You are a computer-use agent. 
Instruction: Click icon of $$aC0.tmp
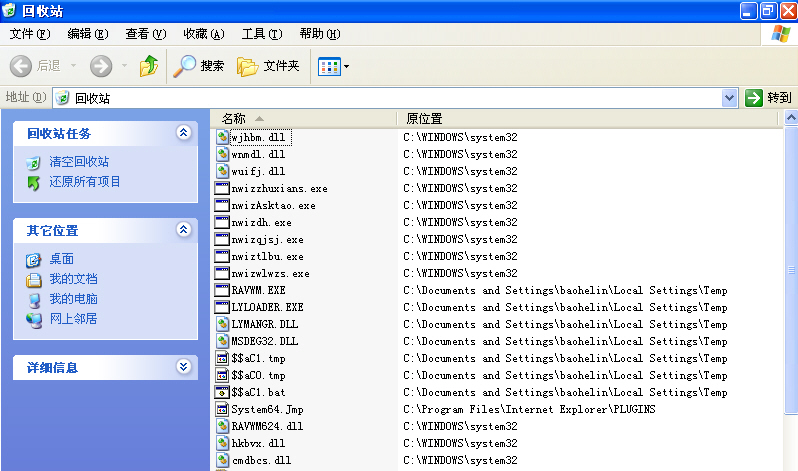222,375
